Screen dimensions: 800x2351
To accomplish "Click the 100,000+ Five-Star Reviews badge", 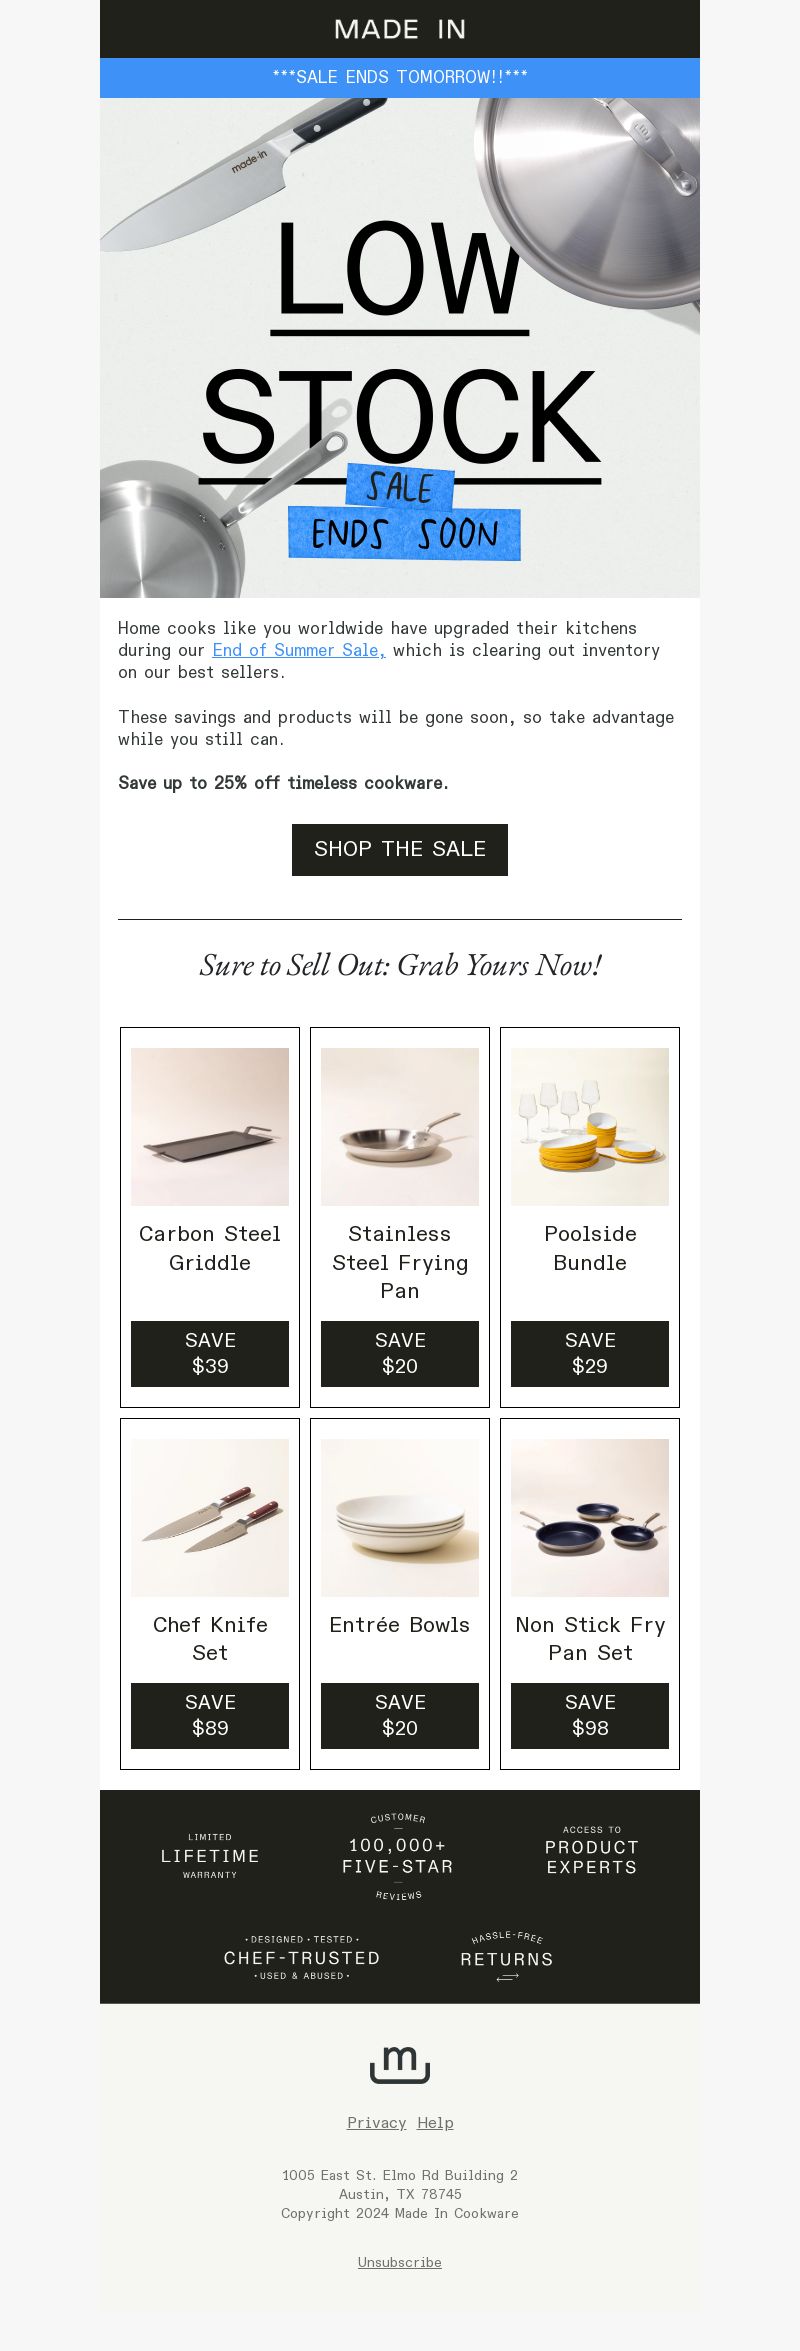I will [x=398, y=1857].
